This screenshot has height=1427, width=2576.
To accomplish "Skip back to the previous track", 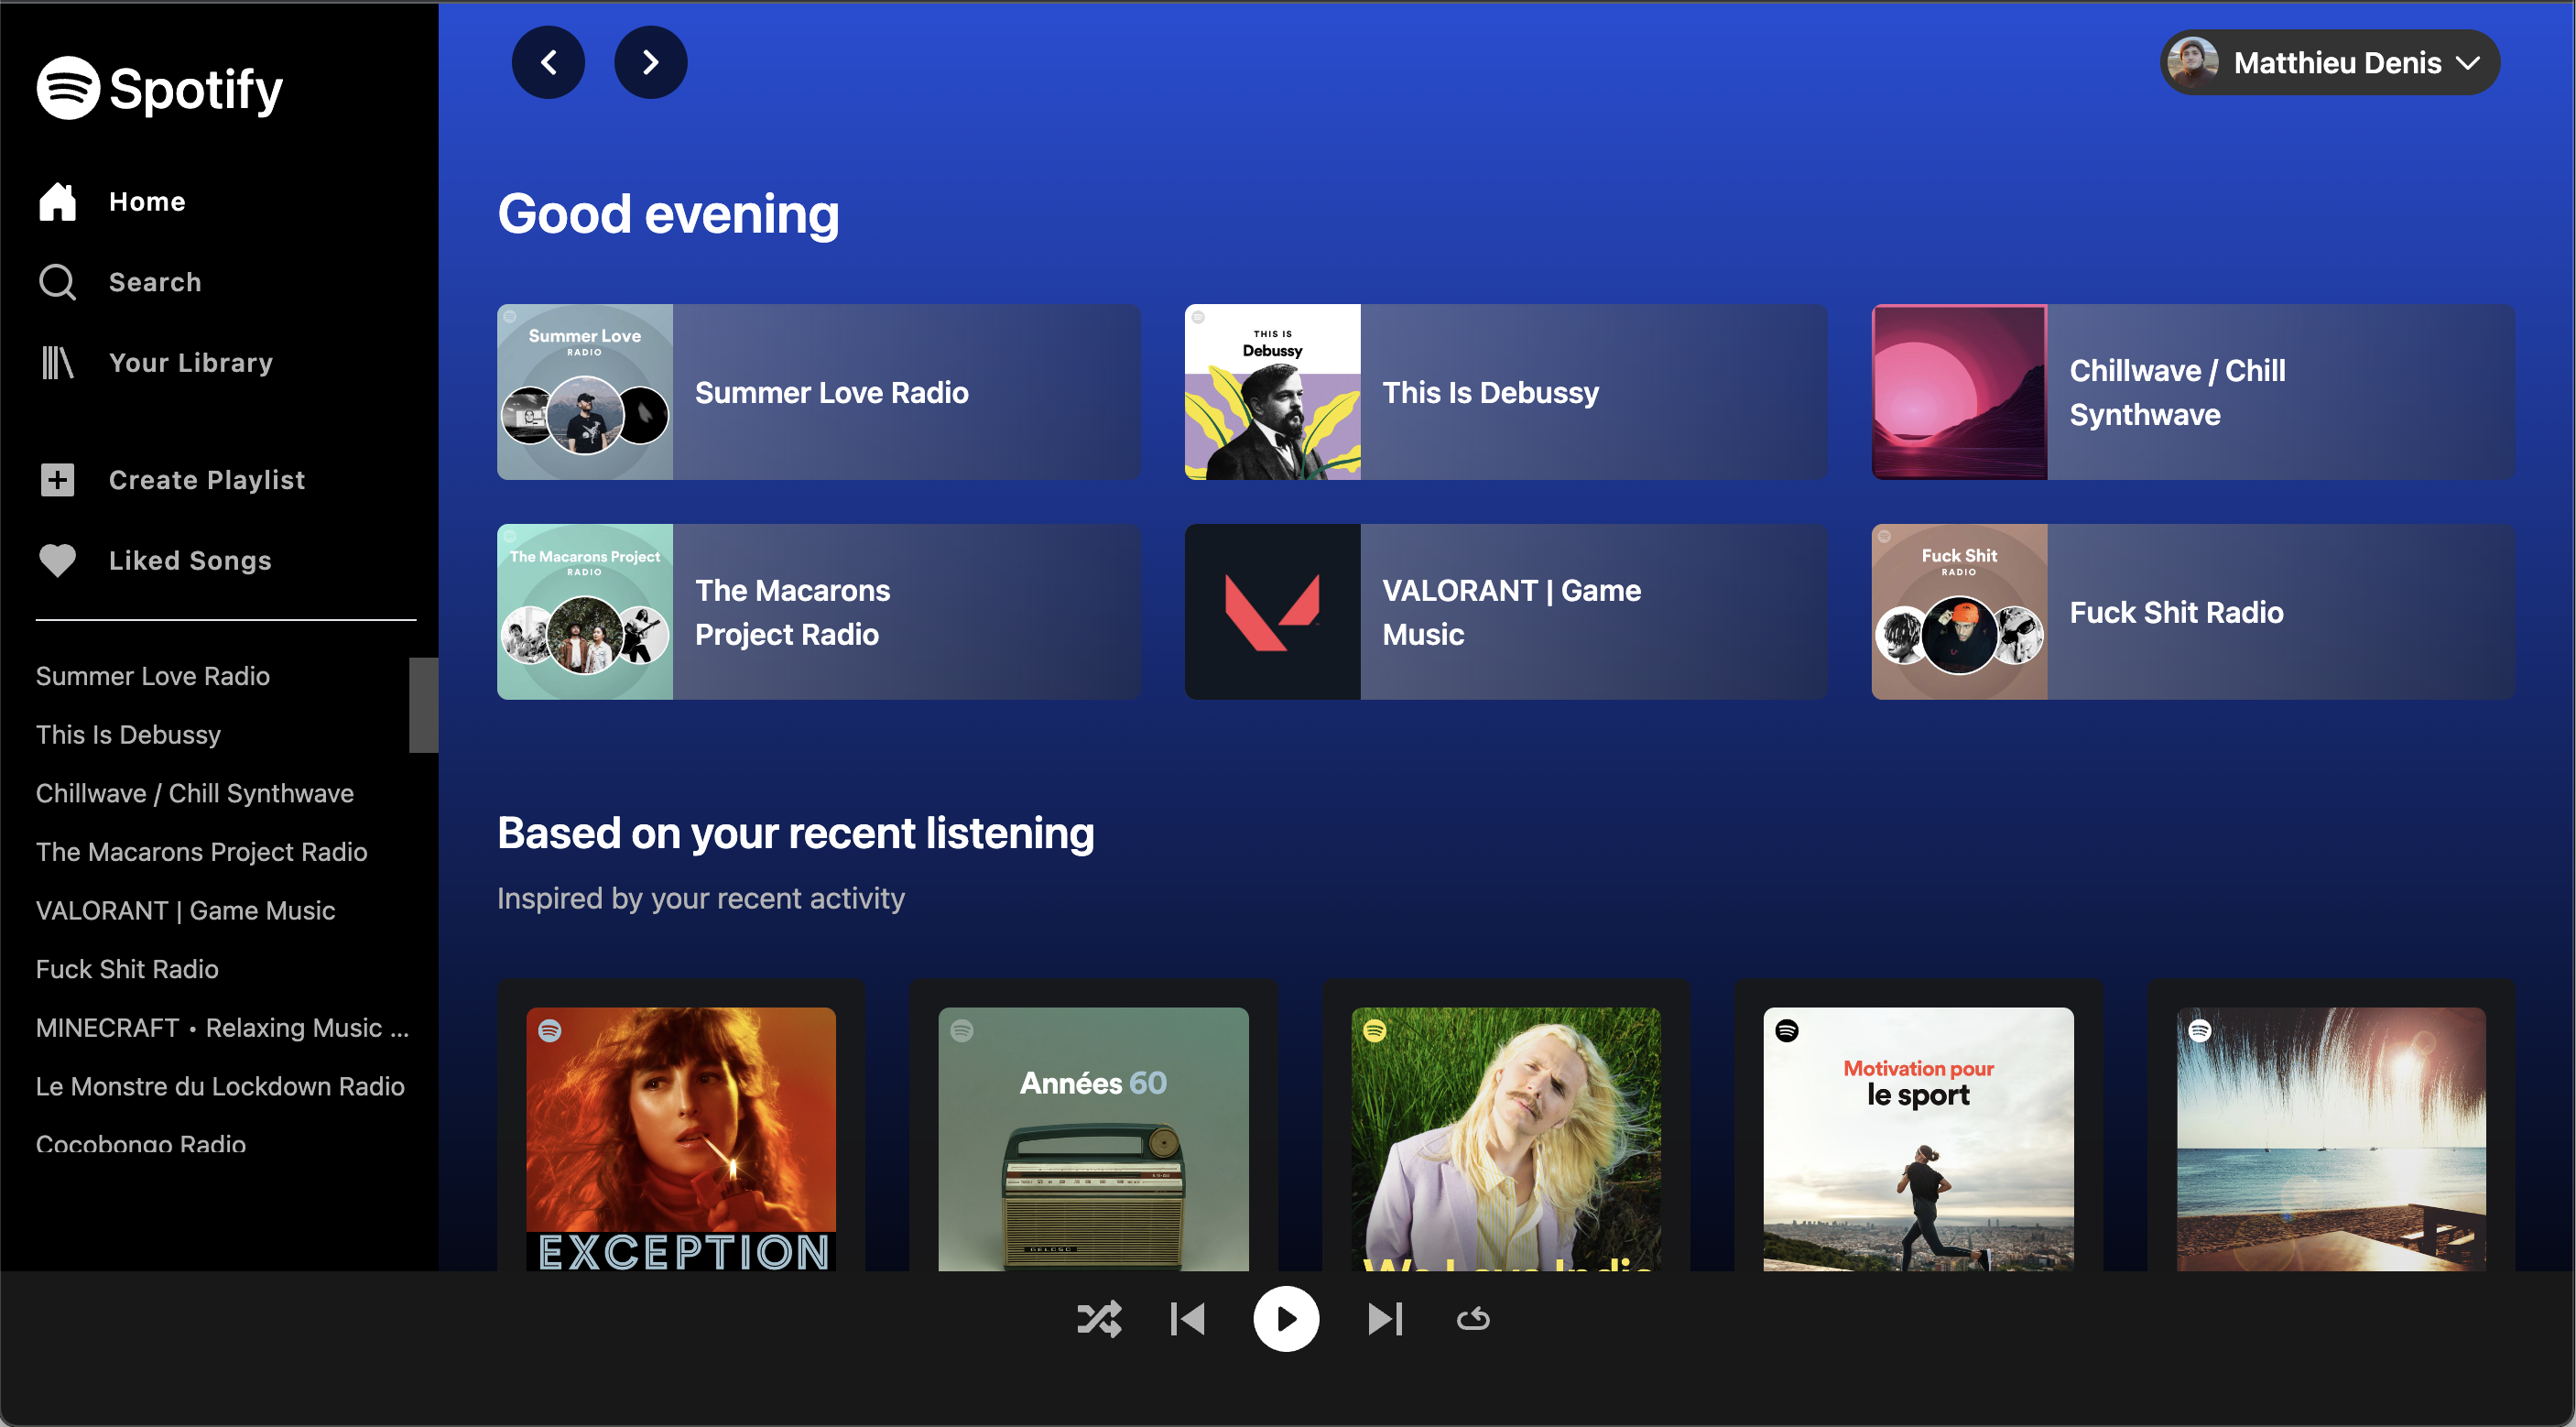I will pos(1187,1319).
